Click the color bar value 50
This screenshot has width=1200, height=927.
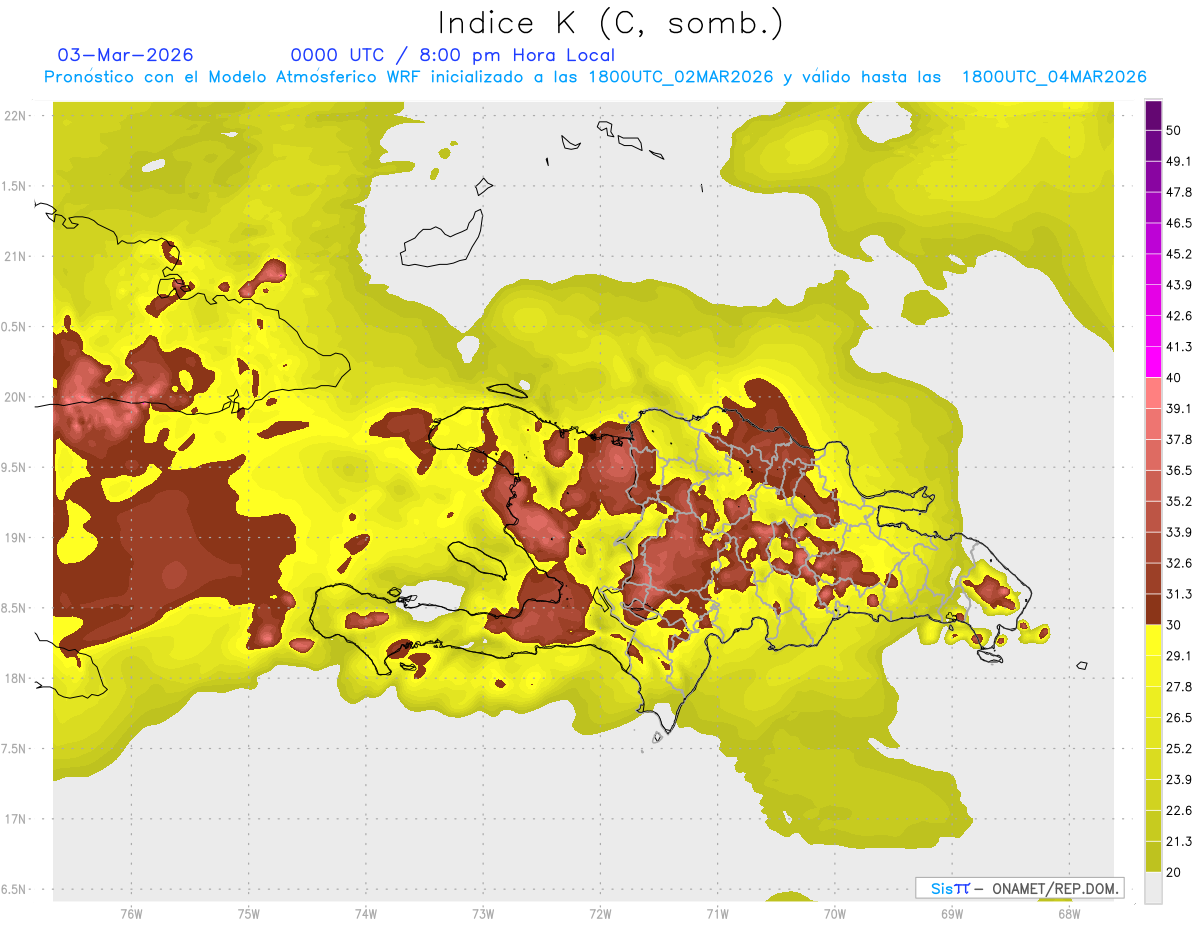1174,130
